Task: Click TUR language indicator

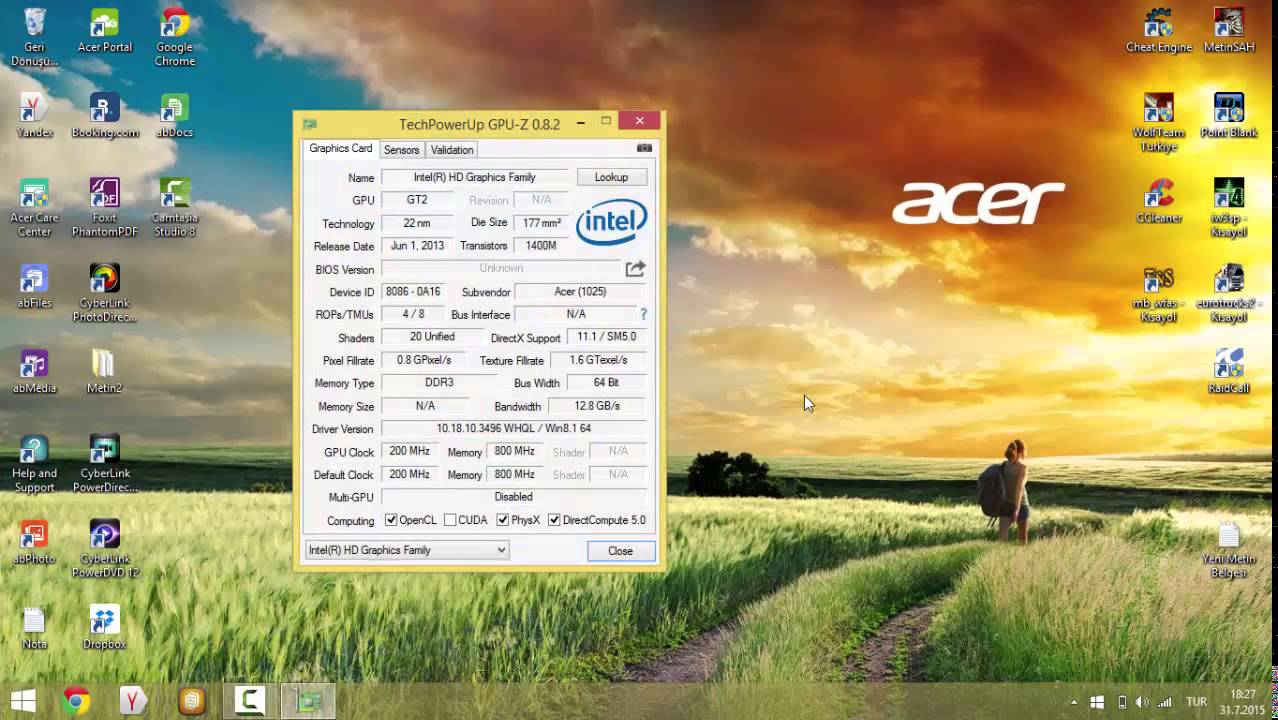Action: pos(1196,702)
